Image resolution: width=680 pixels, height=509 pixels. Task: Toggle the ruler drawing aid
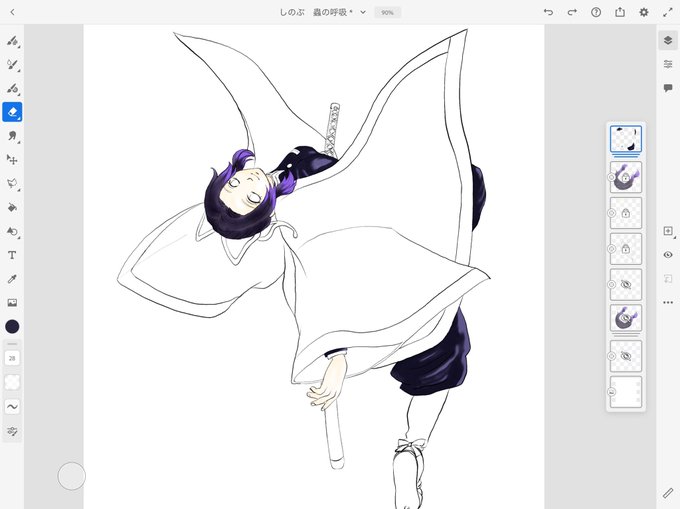click(668, 493)
